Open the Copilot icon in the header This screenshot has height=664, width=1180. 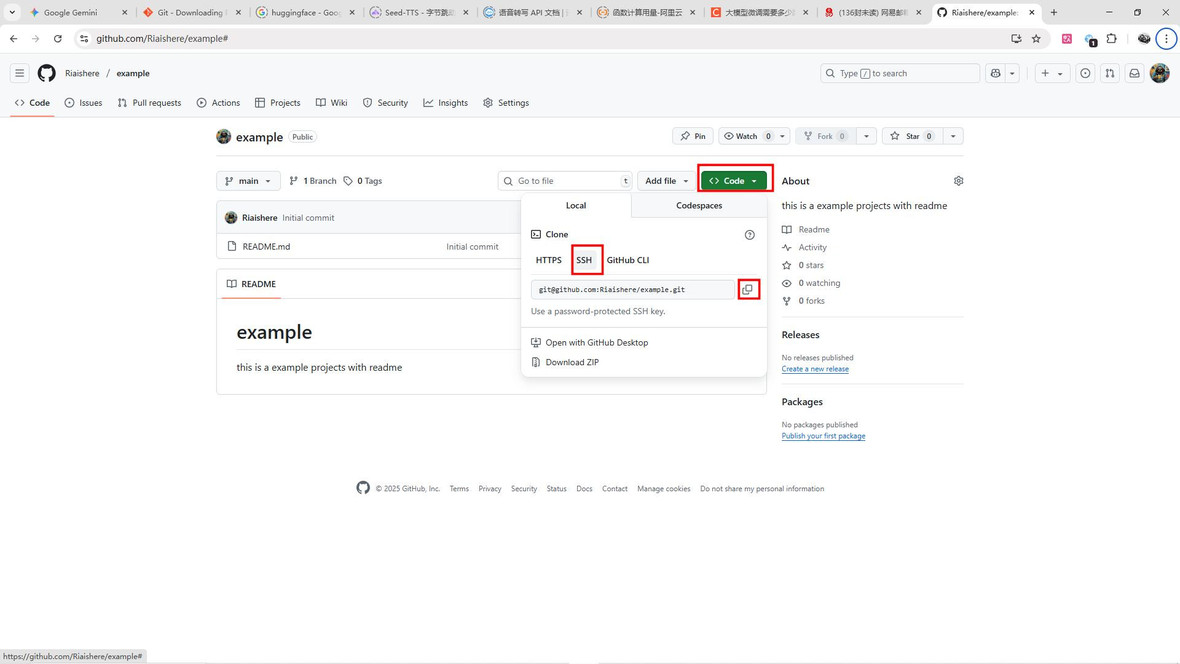(996, 73)
